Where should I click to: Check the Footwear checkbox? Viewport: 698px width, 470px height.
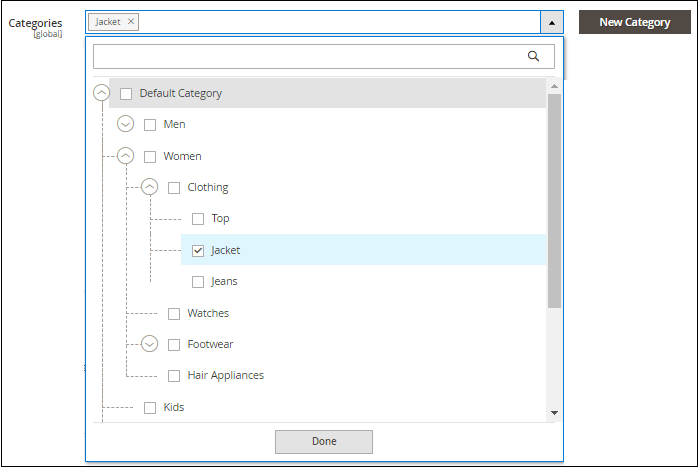click(174, 345)
